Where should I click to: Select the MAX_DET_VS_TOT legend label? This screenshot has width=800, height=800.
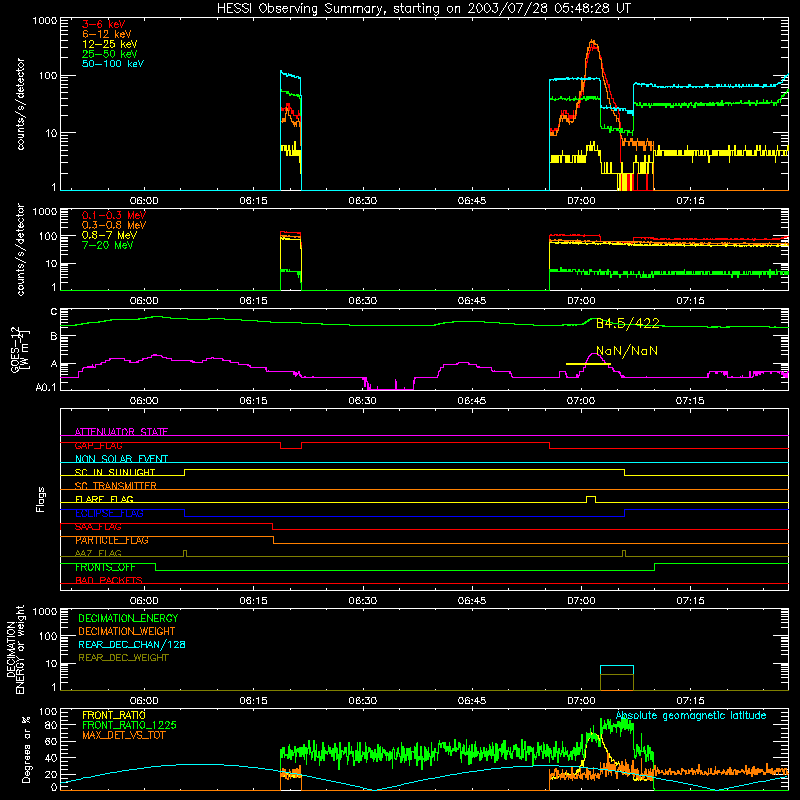124,735
